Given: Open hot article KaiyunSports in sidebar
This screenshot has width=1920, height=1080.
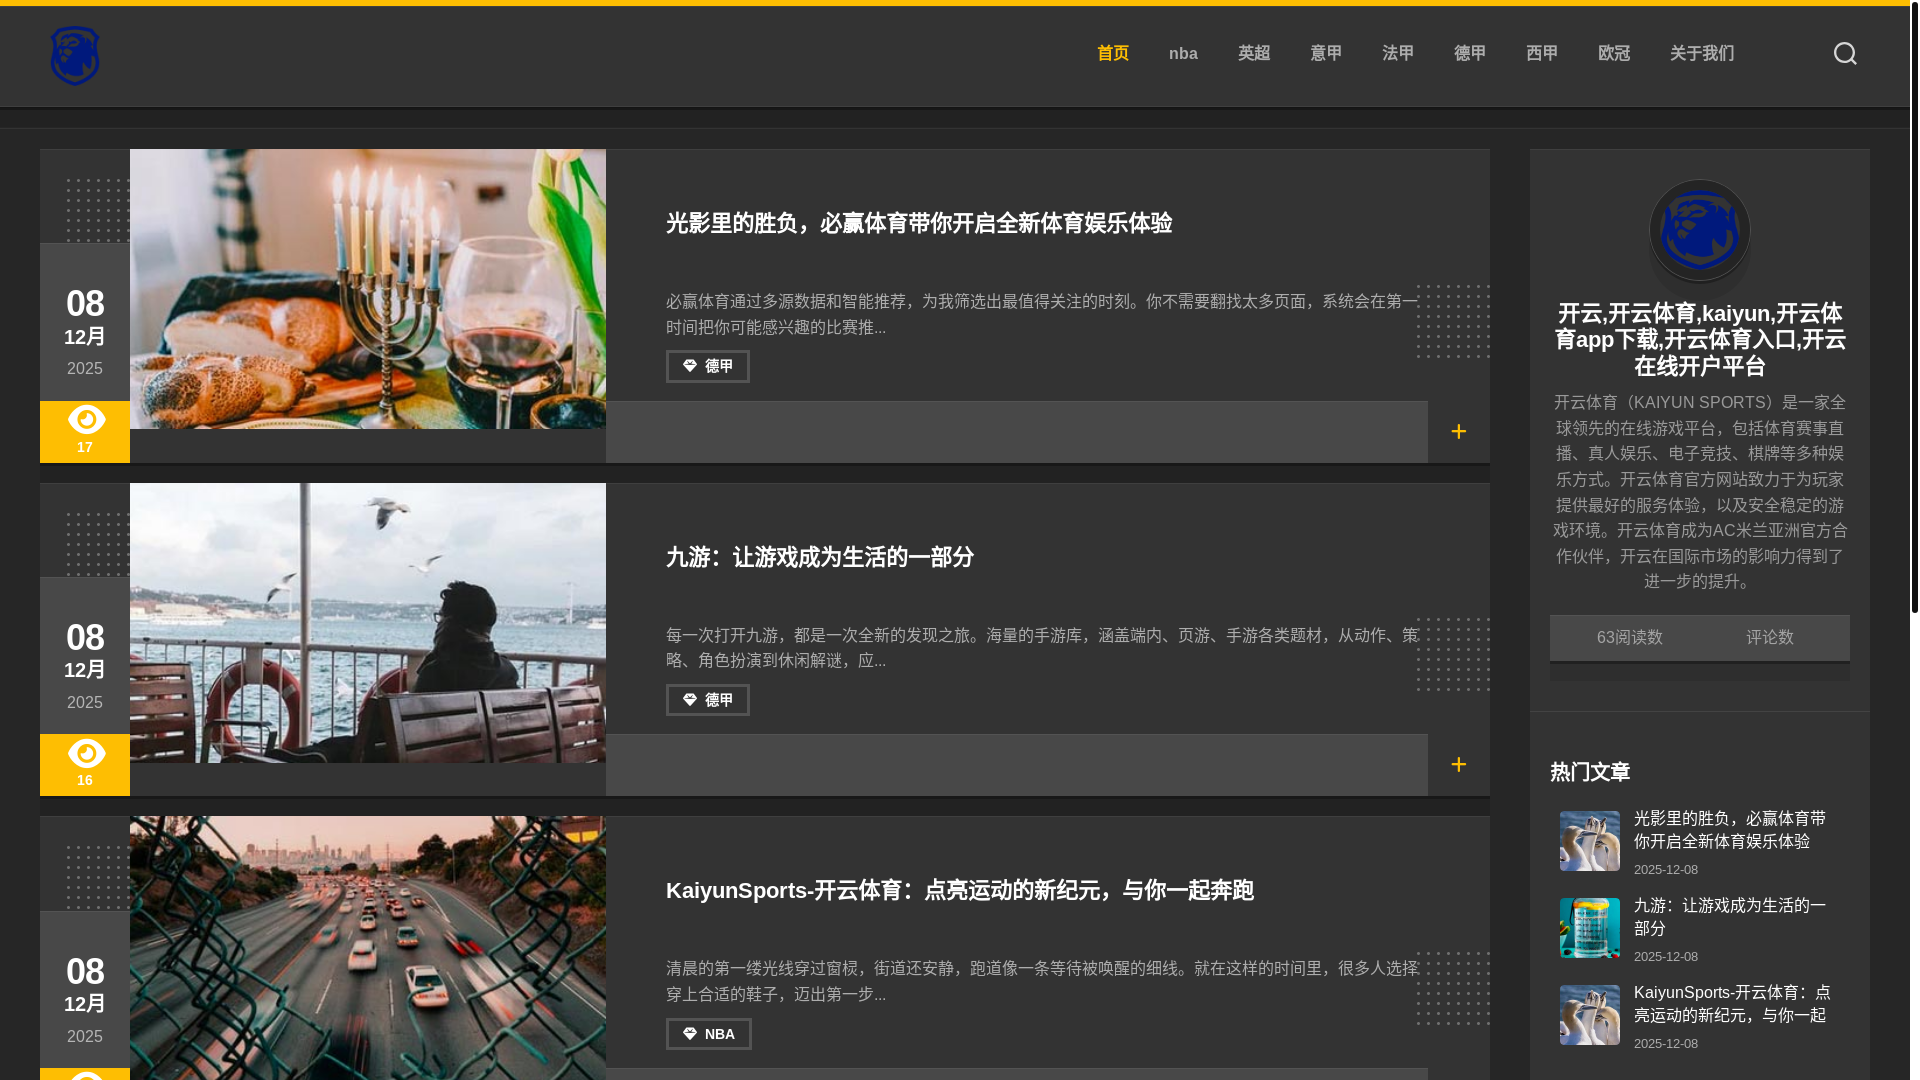Looking at the screenshot, I should [1732, 1004].
